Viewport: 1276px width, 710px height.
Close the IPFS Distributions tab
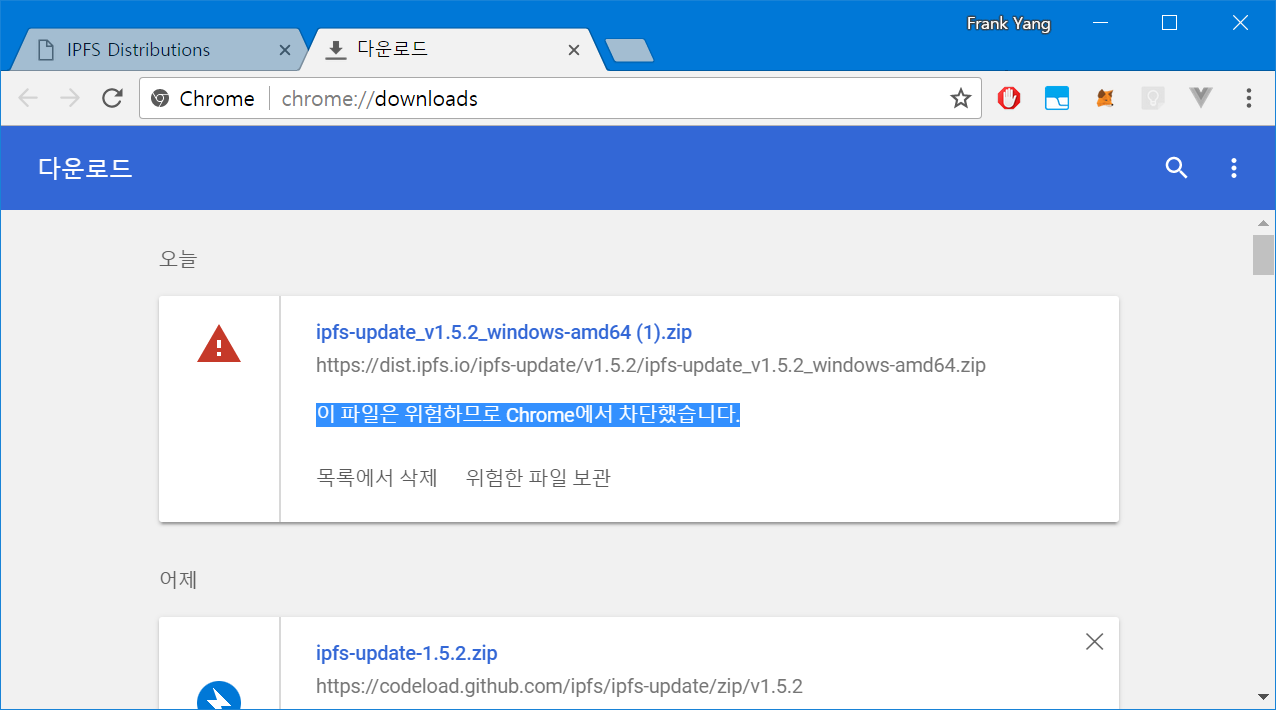(285, 50)
